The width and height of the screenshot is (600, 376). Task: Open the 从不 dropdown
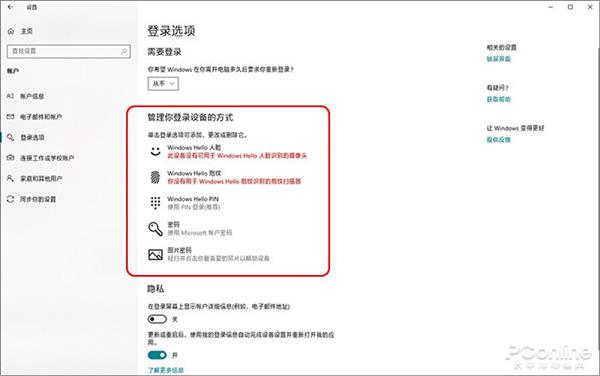click(x=163, y=83)
